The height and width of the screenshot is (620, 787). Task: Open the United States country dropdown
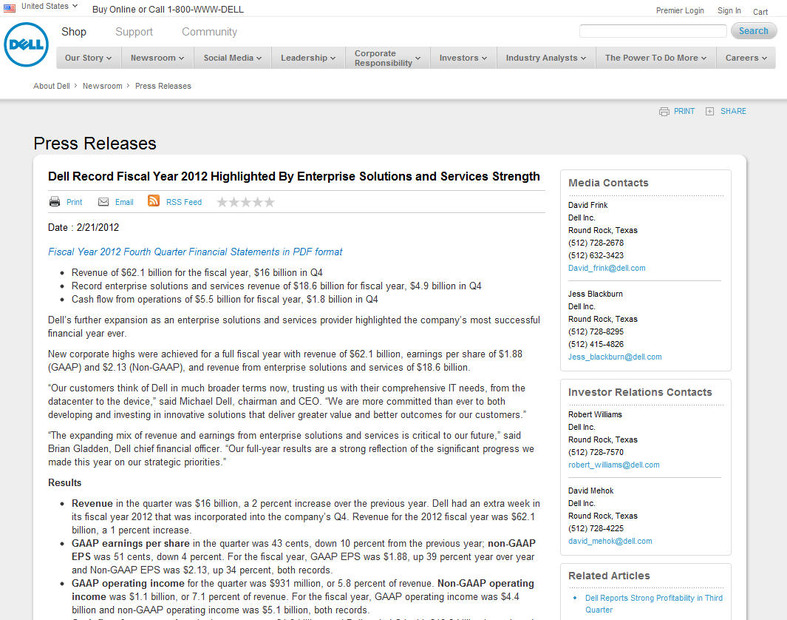[x=50, y=7]
